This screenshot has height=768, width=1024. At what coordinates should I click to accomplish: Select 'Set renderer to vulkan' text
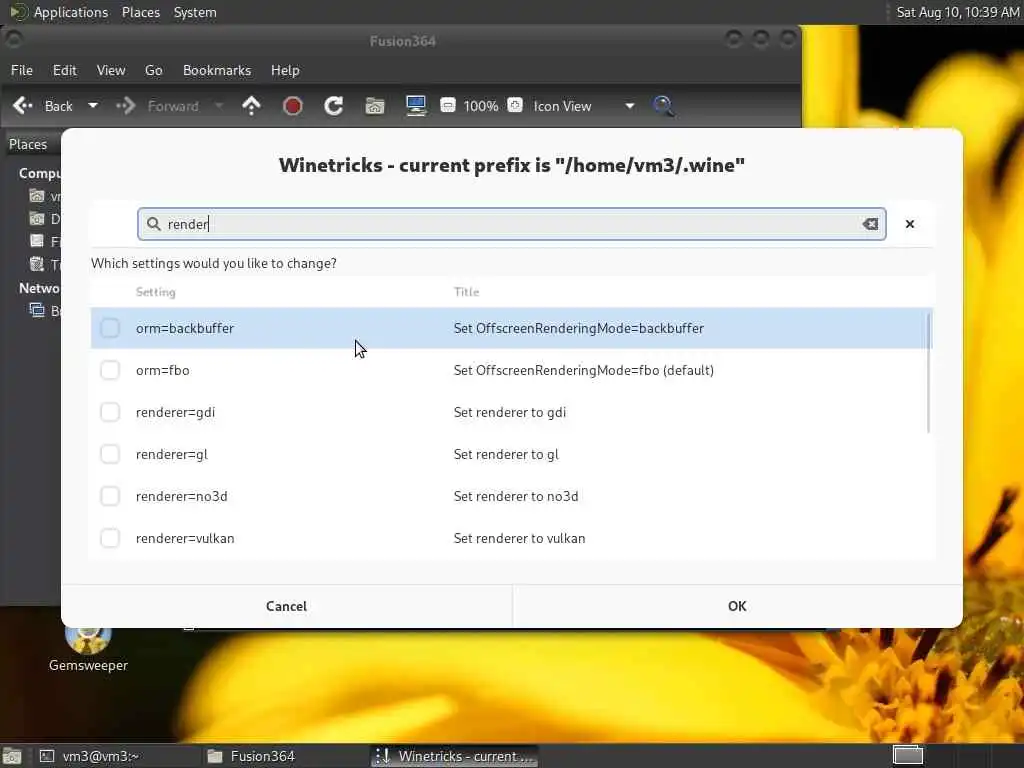pyautogui.click(x=519, y=538)
